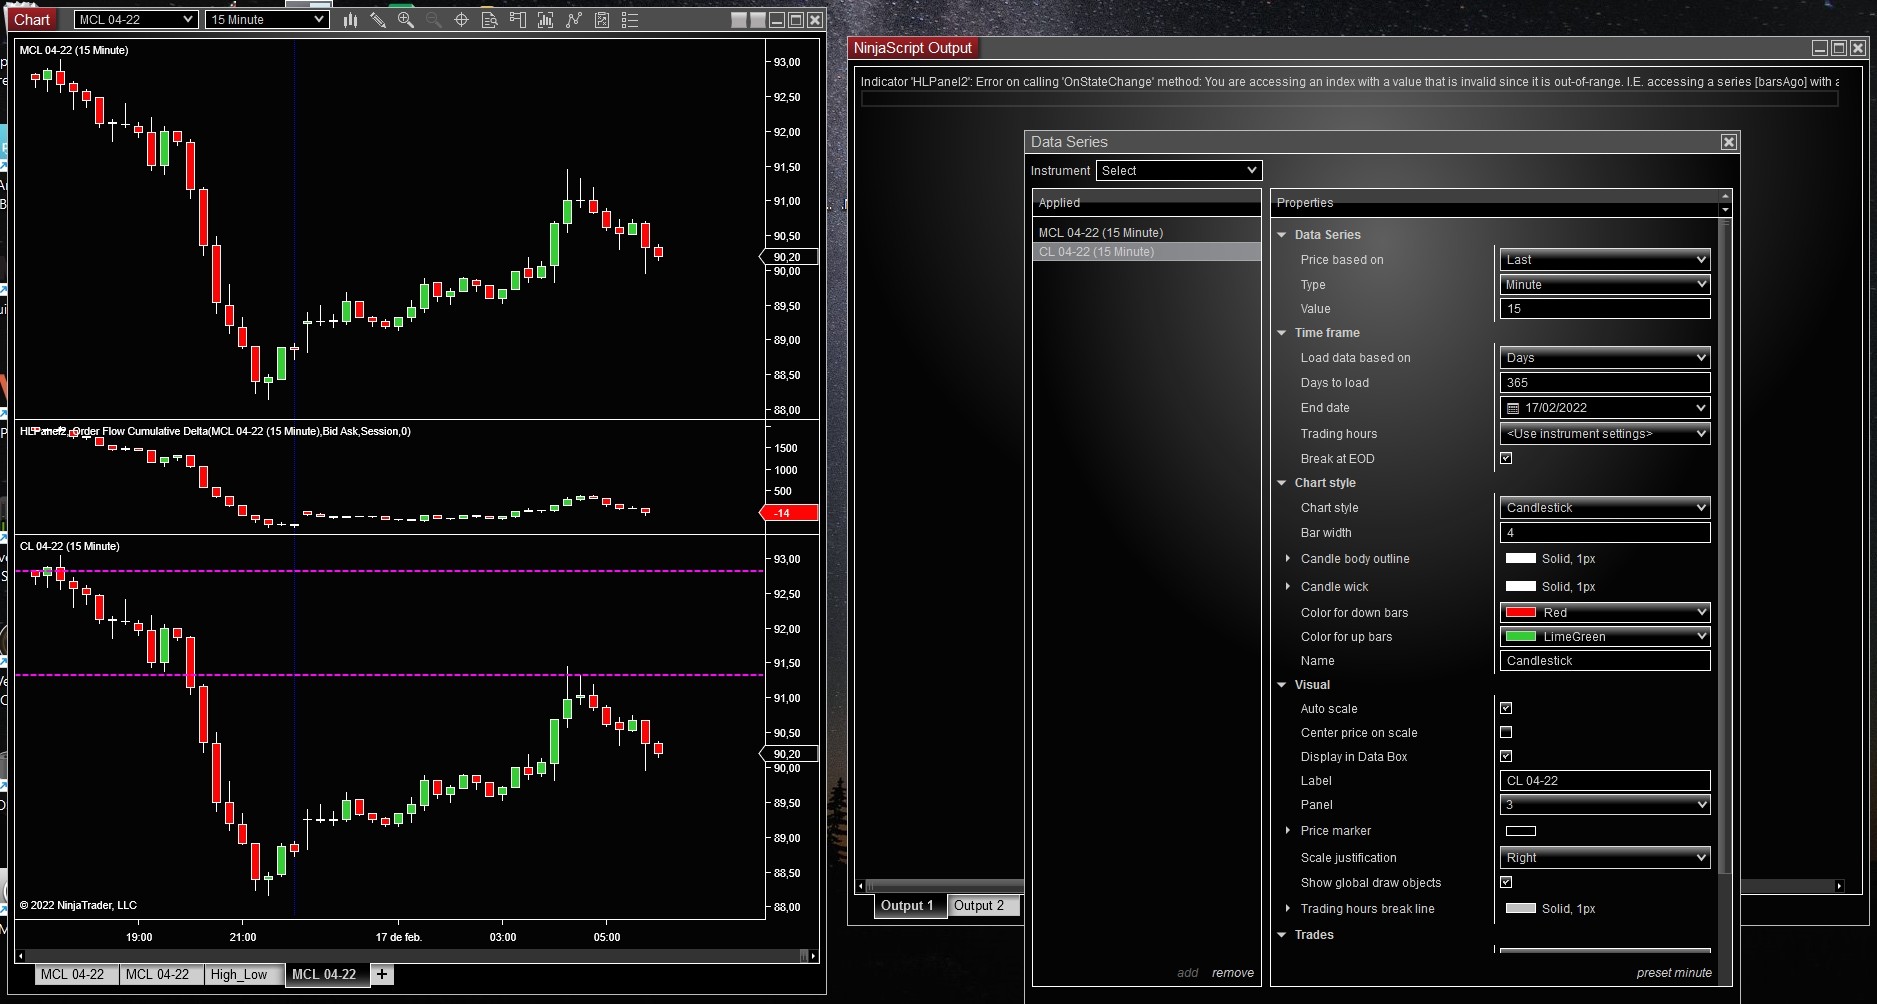Close the Data Series dialog

pos(1729,142)
